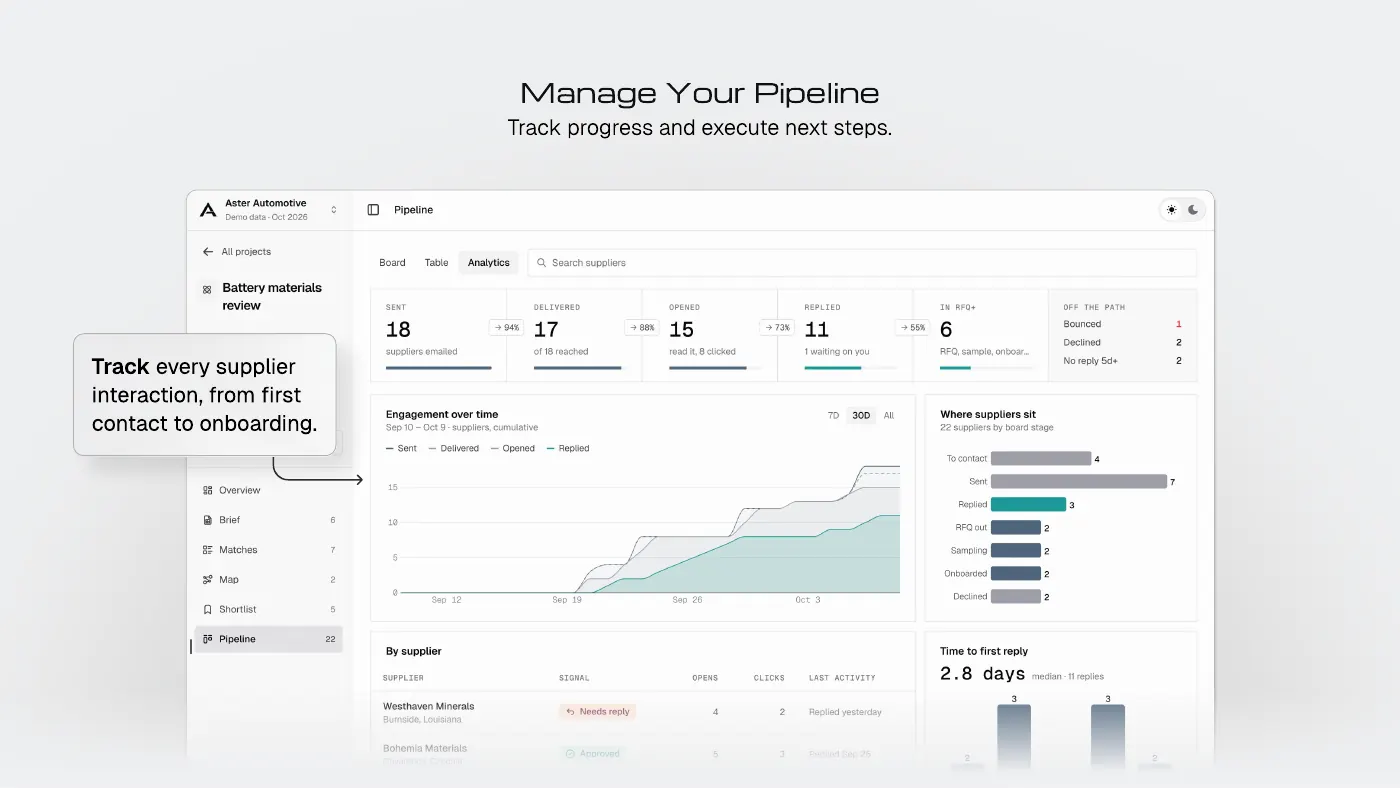Open the Aster Automotive workspace switcher chevrons
This screenshot has width=1400, height=788.
point(334,210)
